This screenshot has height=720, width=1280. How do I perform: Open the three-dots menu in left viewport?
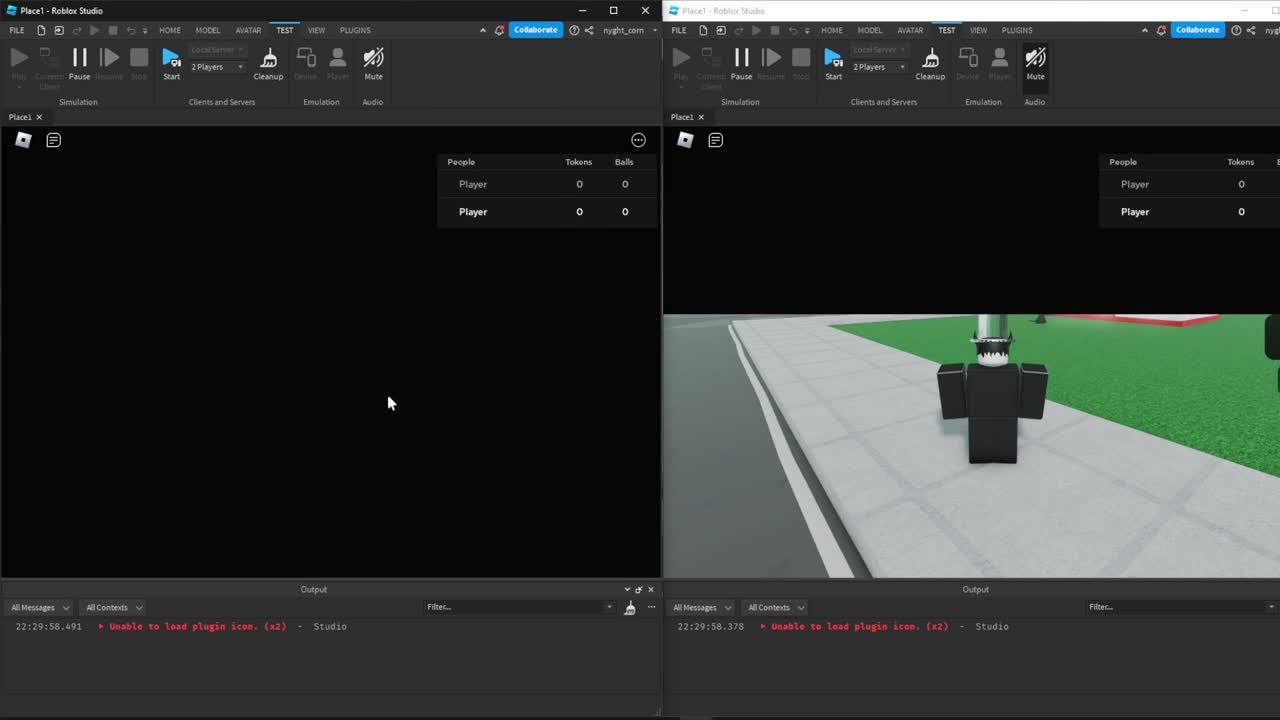pyautogui.click(x=638, y=140)
